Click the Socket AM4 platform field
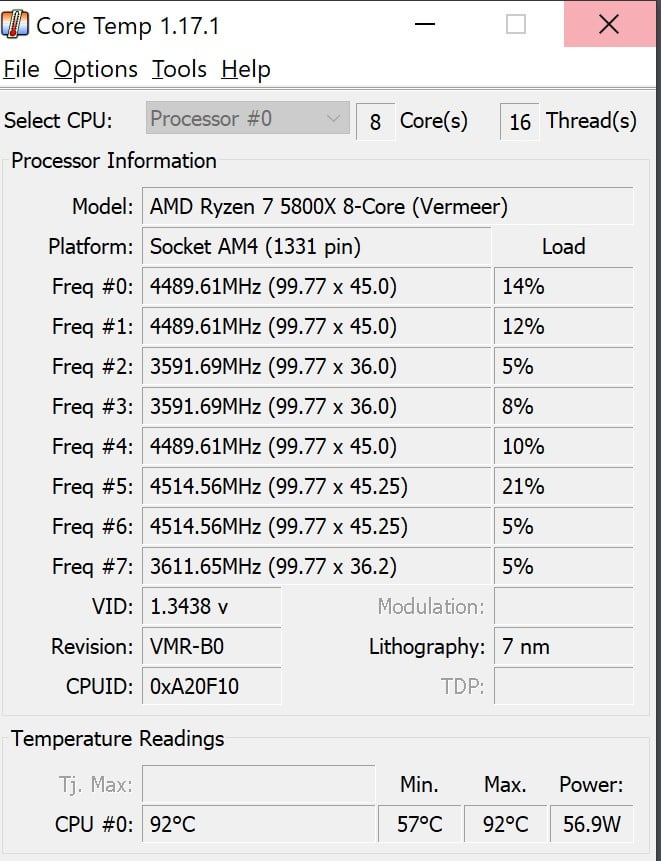 click(316, 247)
